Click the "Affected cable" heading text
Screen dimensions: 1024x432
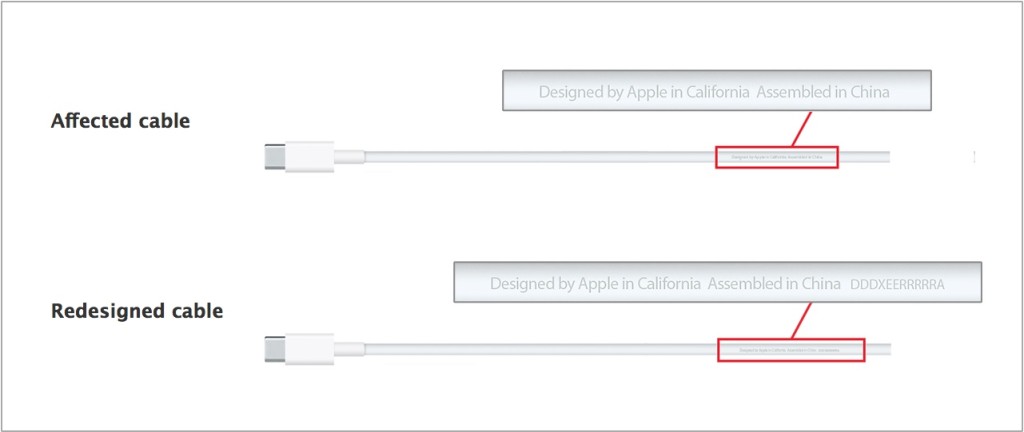[120, 121]
